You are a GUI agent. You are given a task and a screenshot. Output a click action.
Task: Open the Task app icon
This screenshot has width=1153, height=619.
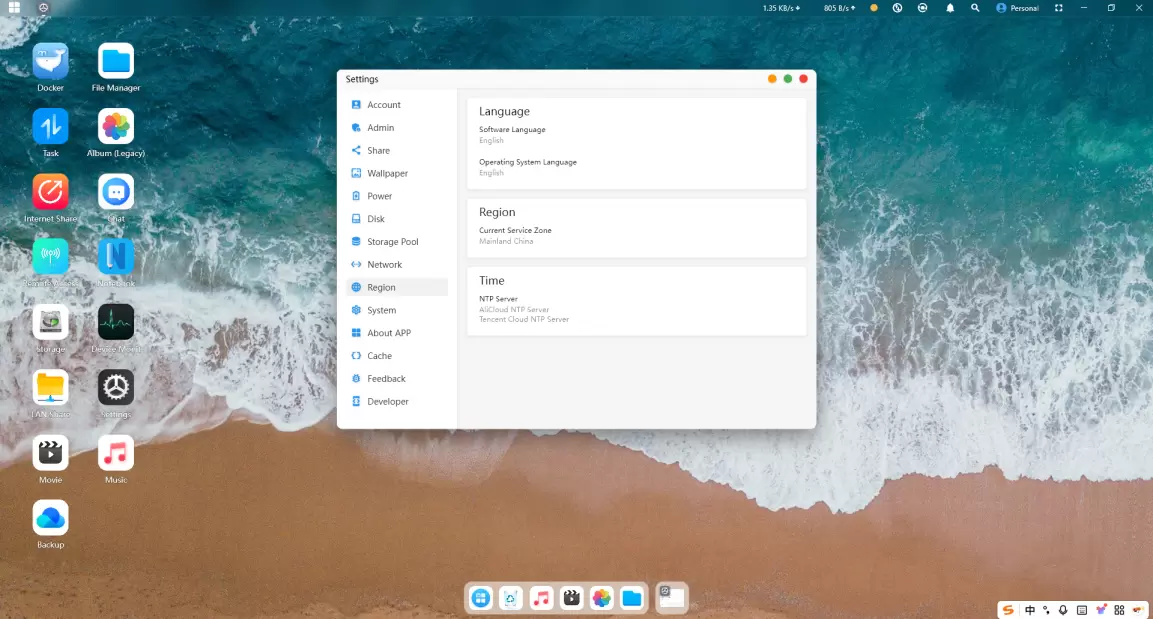[x=50, y=127]
